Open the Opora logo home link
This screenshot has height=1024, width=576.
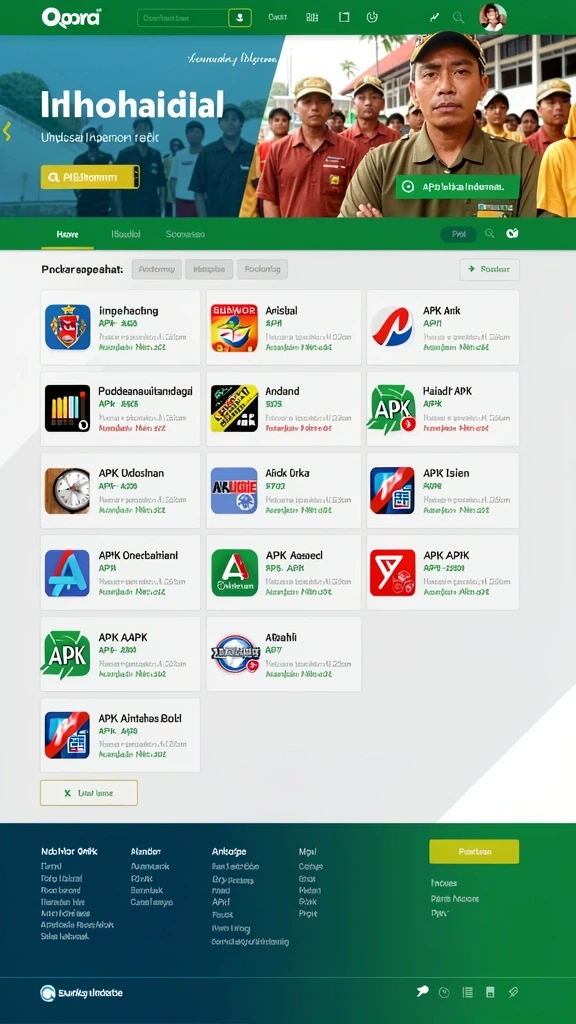(x=71, y=18)
